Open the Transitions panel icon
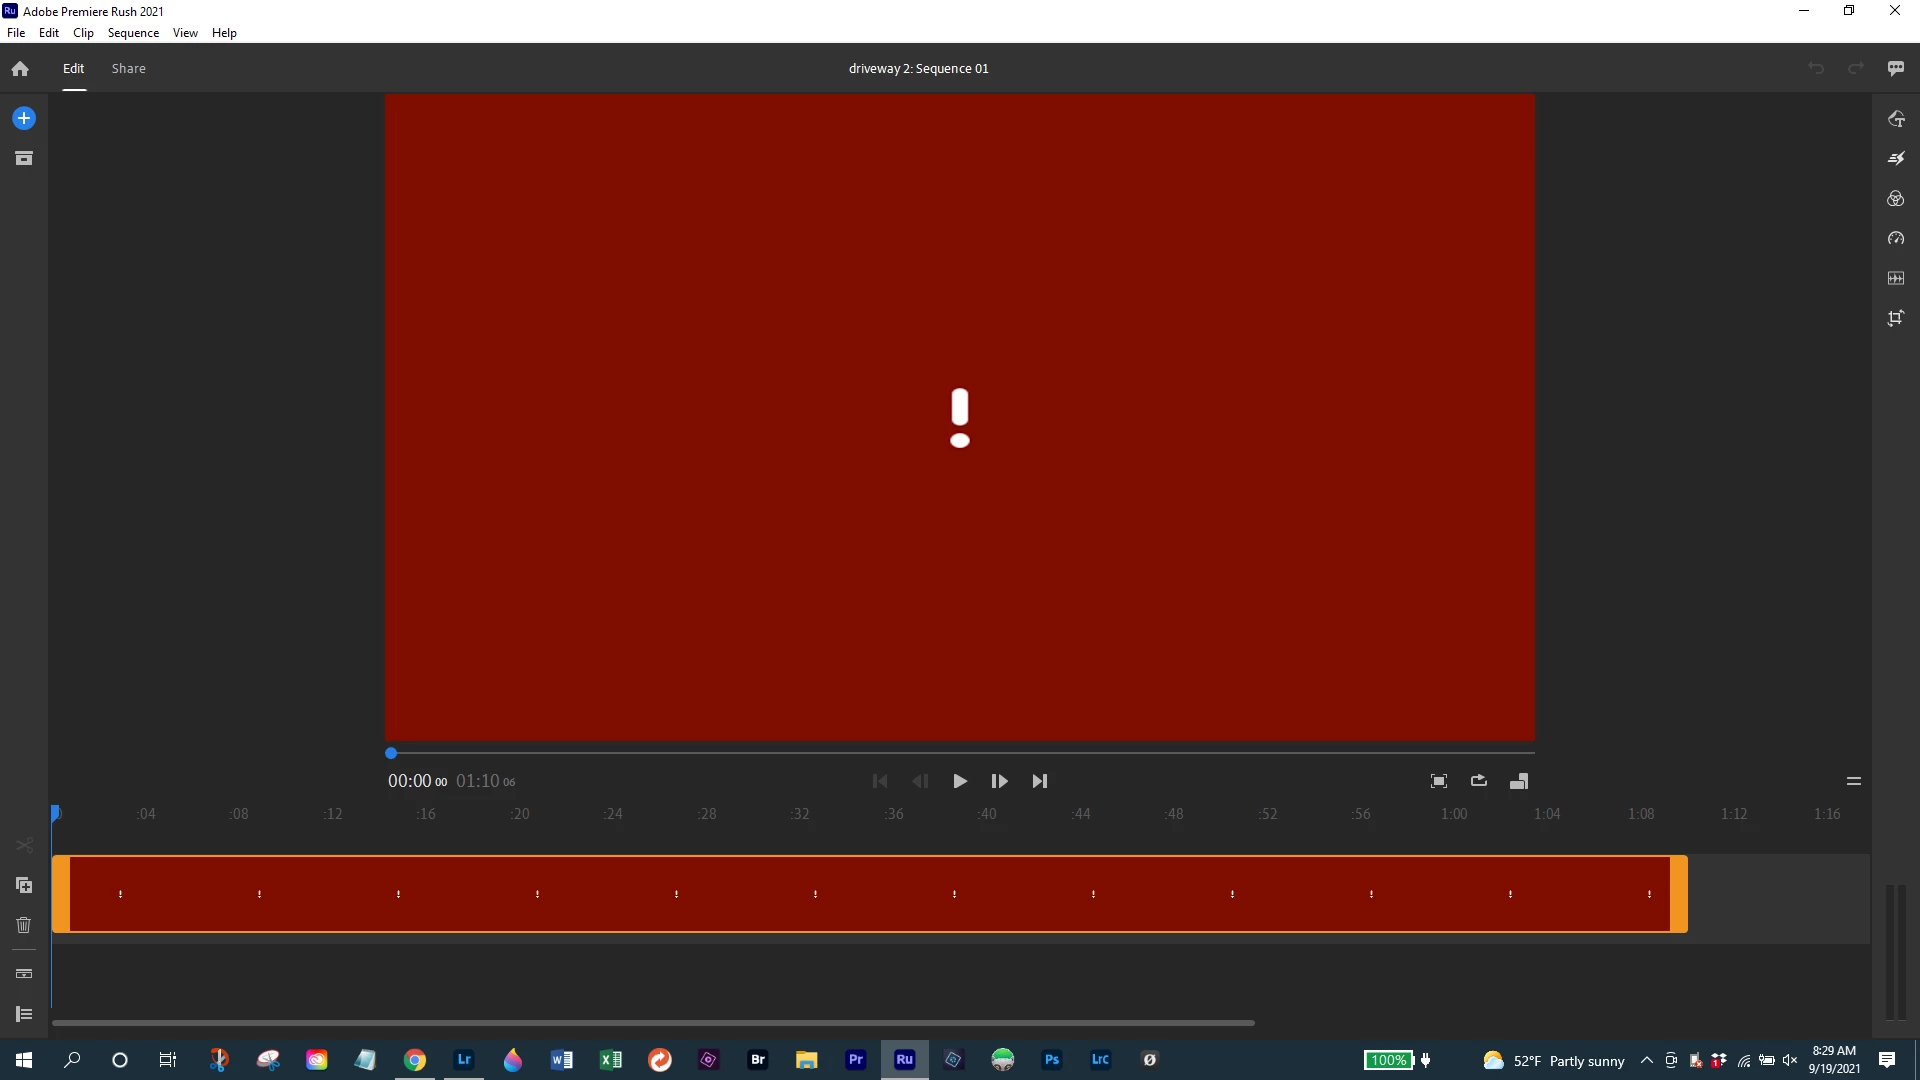Image resolution: width=1920 pixels, height=1080 pixels. pos(1896,158)
